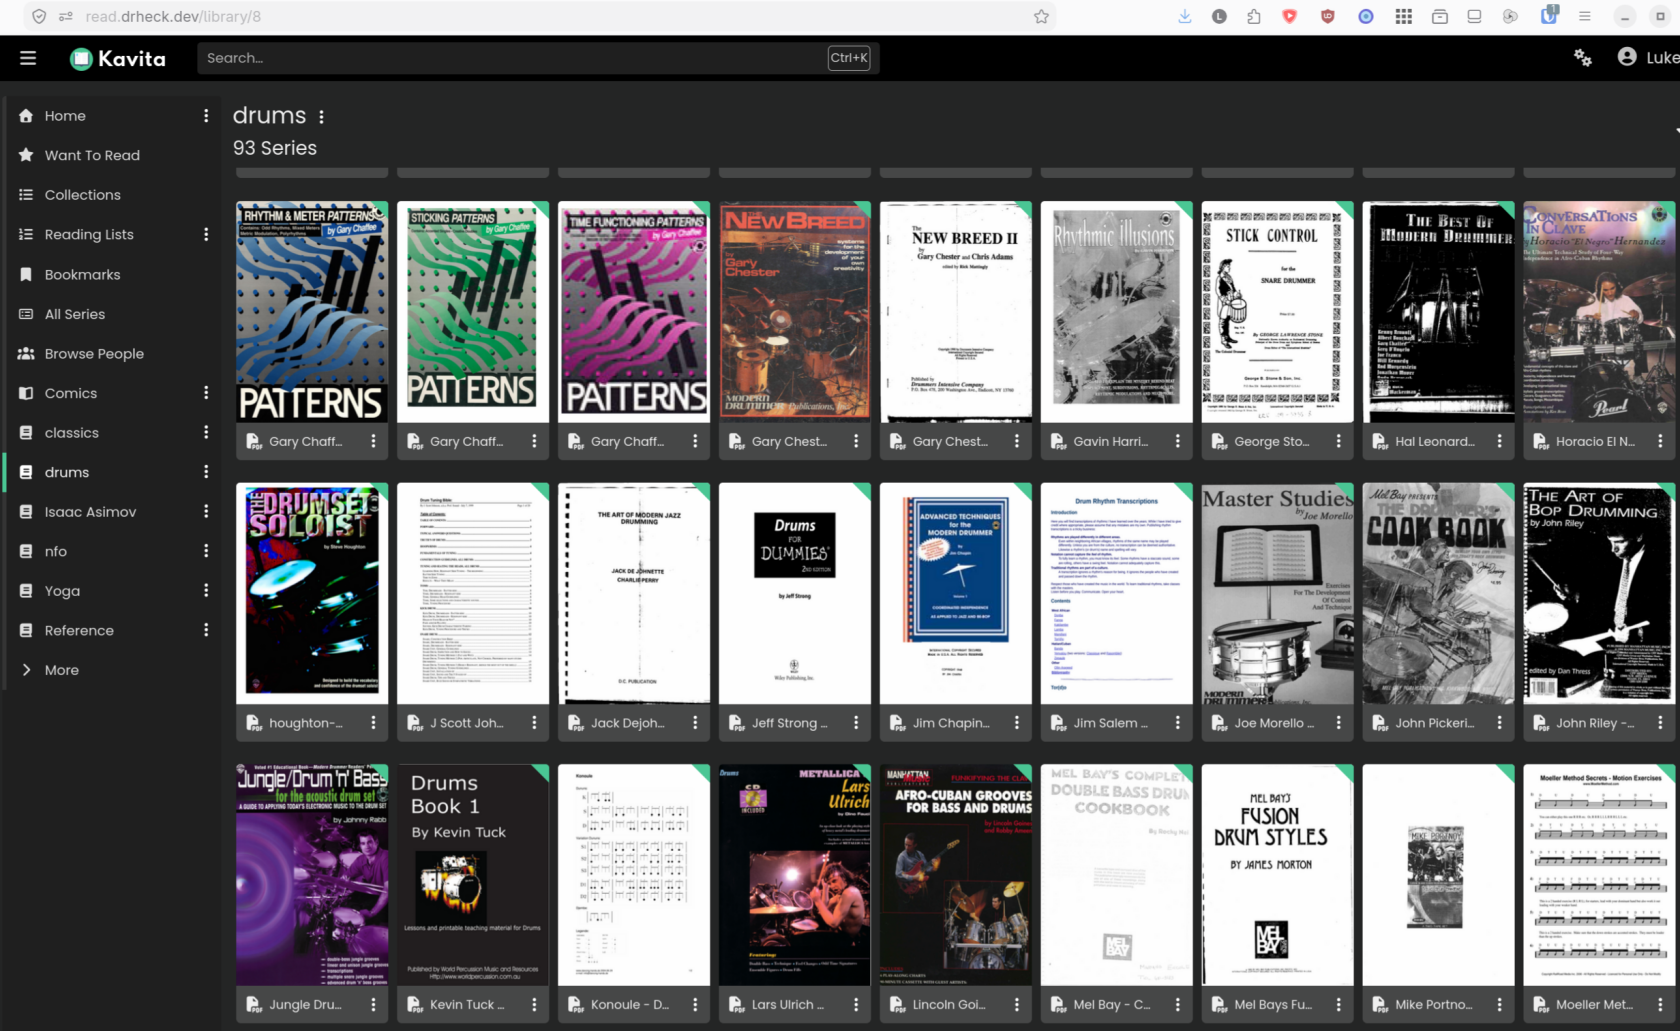This screenshot has width=1680, height=1031.
Task: Open the Moeller Method series title
Action: [x=1594, y=1005]
